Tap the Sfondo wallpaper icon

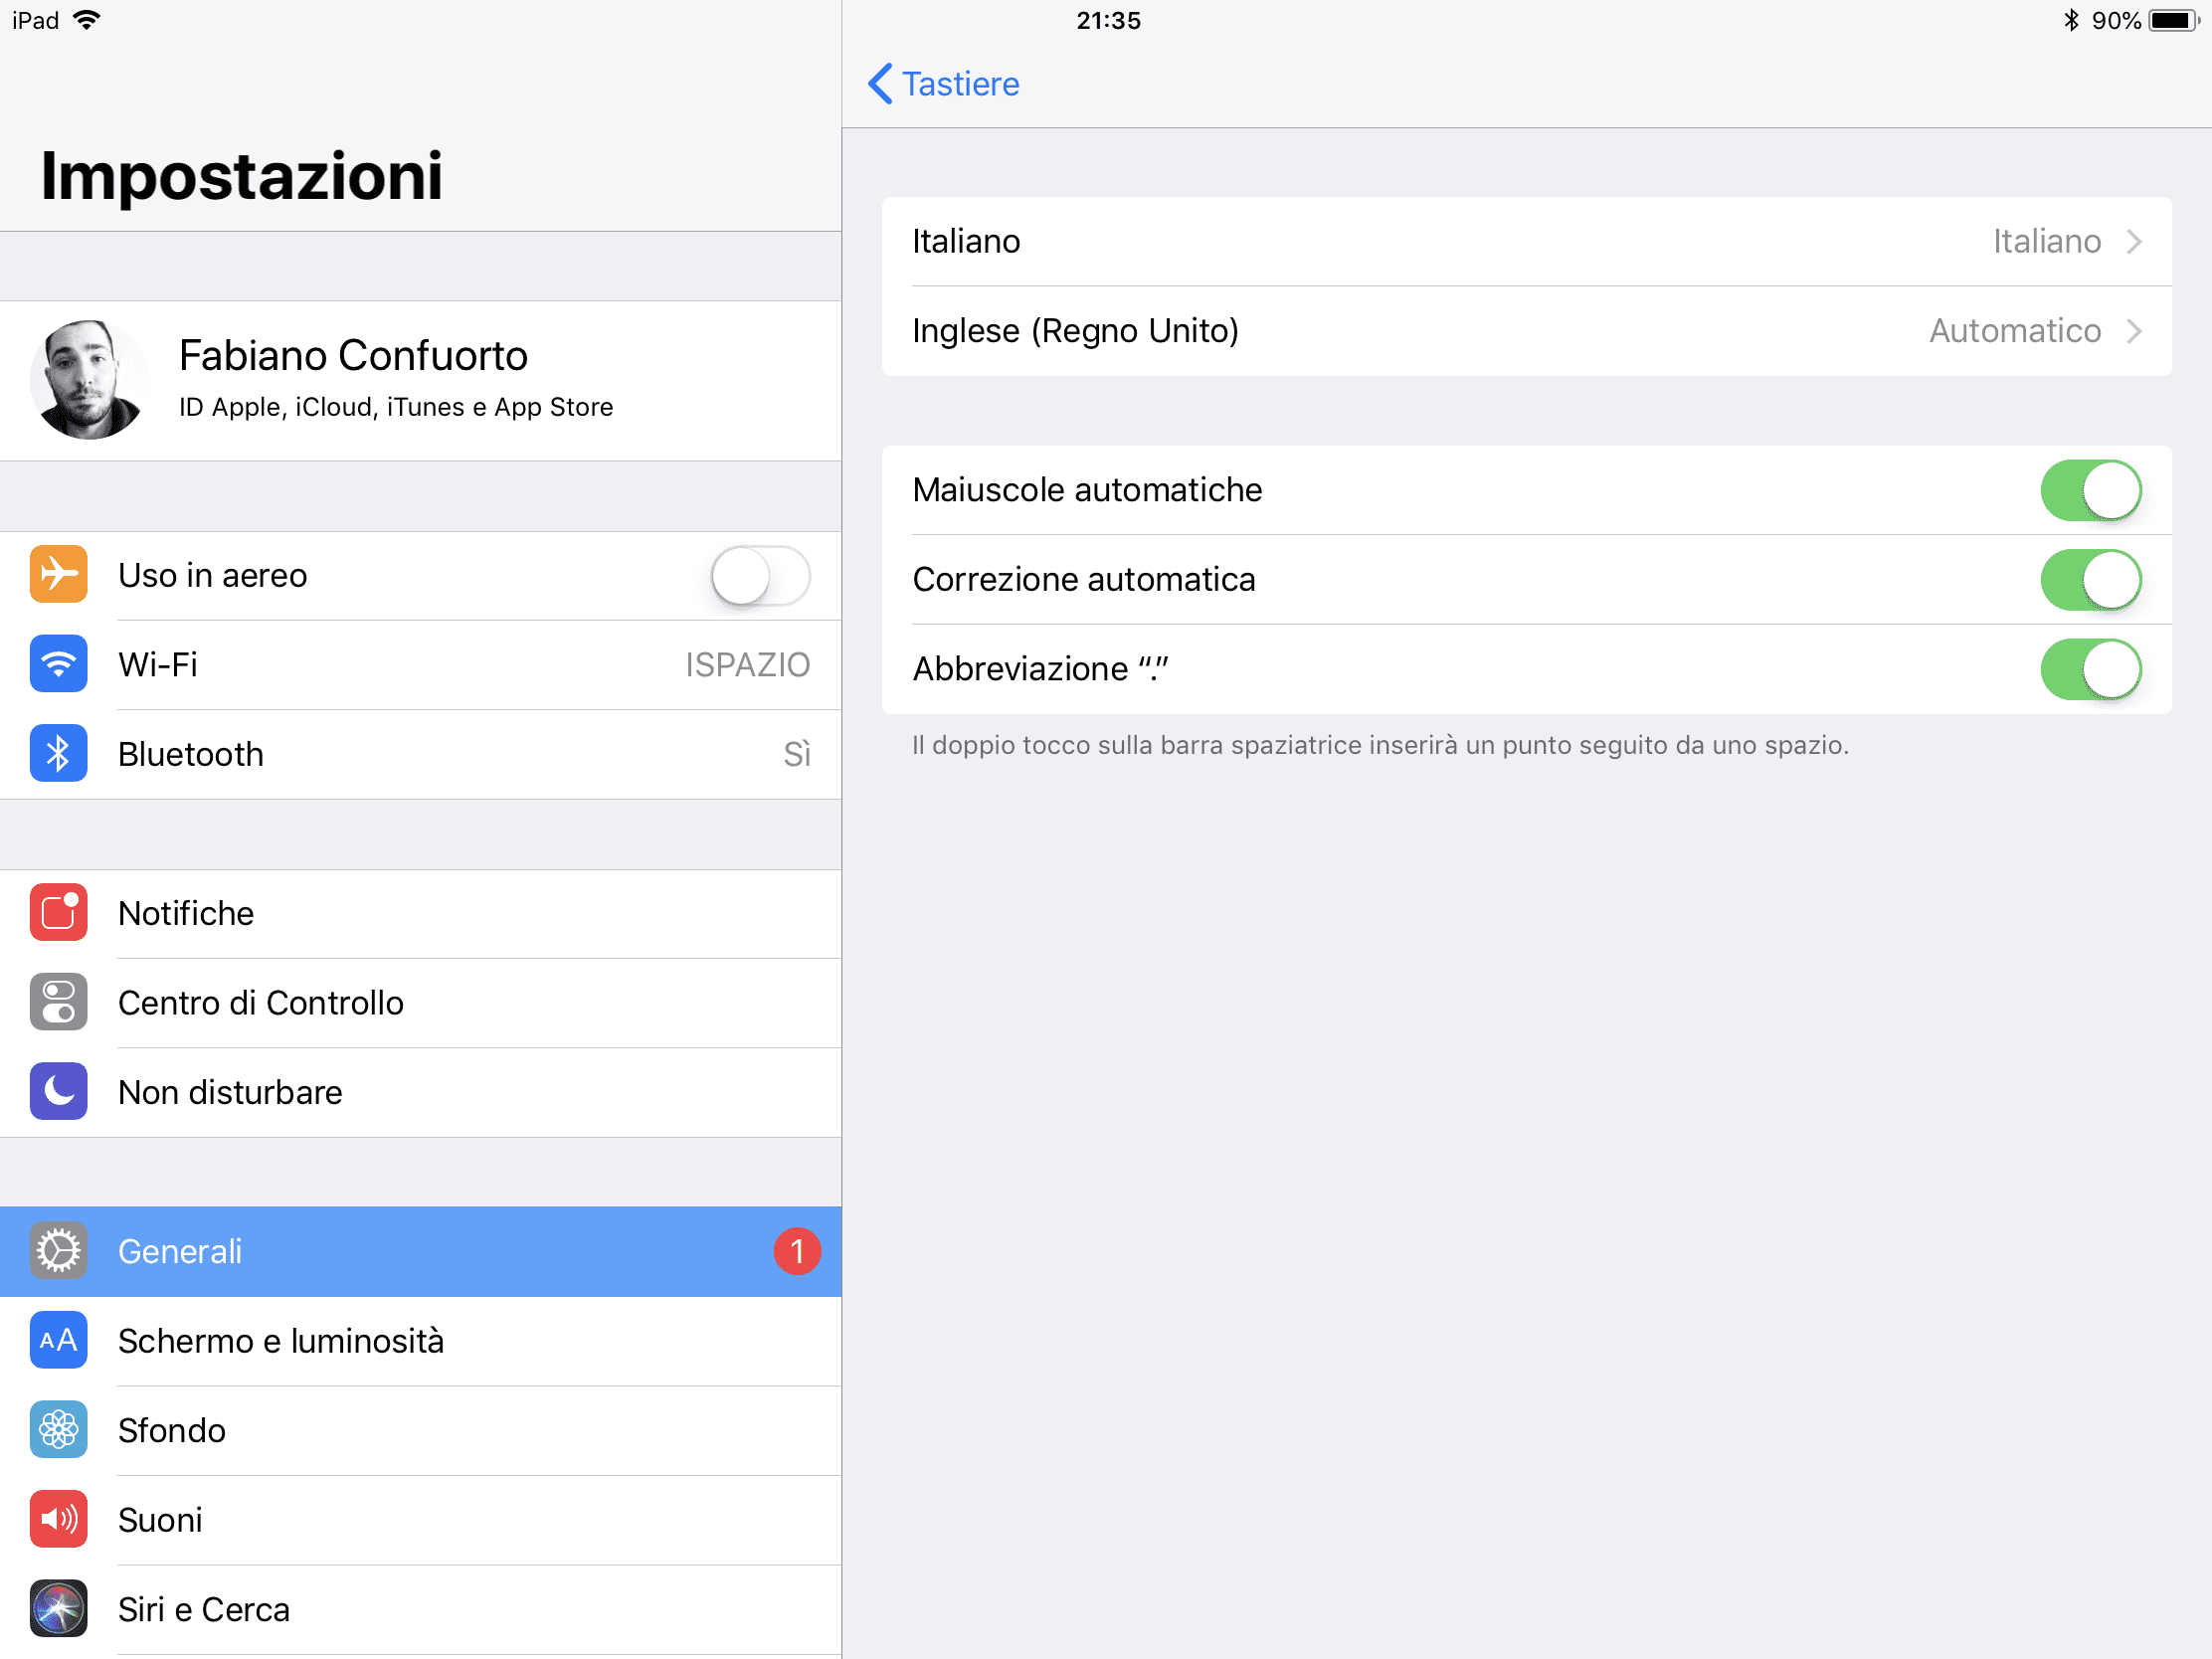[x=58, y=1430]
